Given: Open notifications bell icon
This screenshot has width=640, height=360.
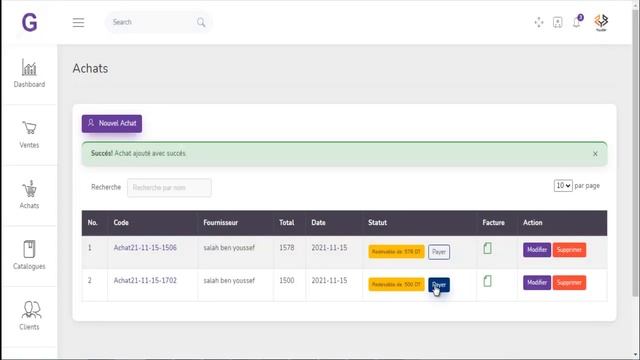Looking at the screenshot, I should click(x=577, y=22).
